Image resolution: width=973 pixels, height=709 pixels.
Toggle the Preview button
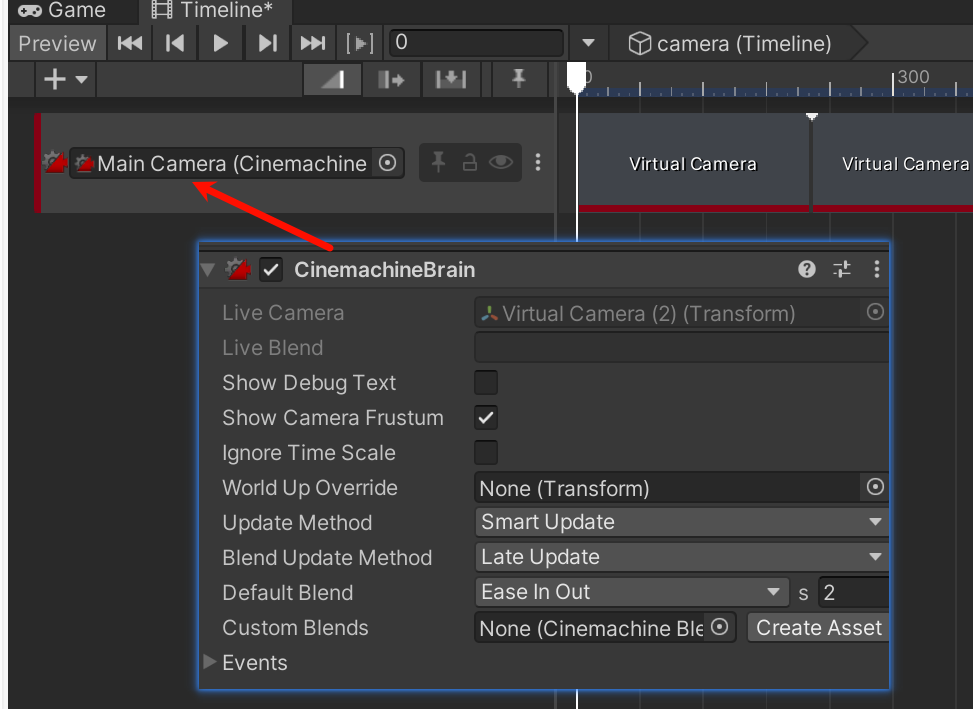click(x=57, y=43)
